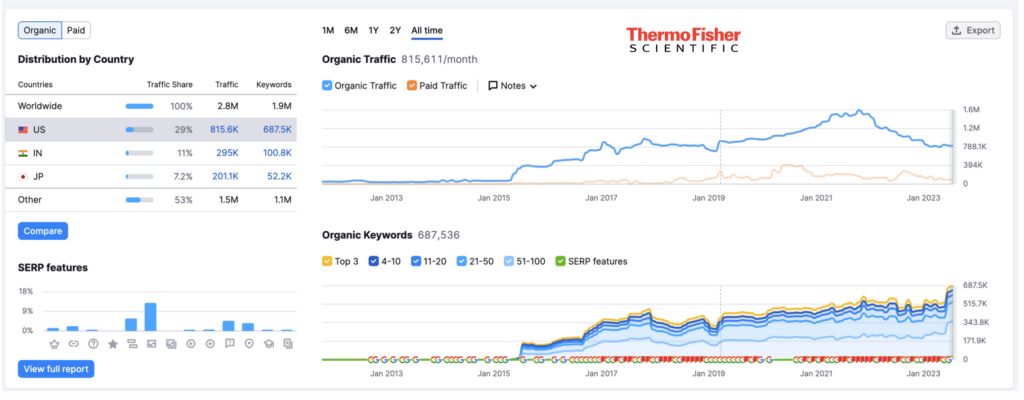Viewport: 1024px width, 400px height.
Task: Click the tallest bar in SERP features chart
Action: pyautogui.click(x=150, y=316)
